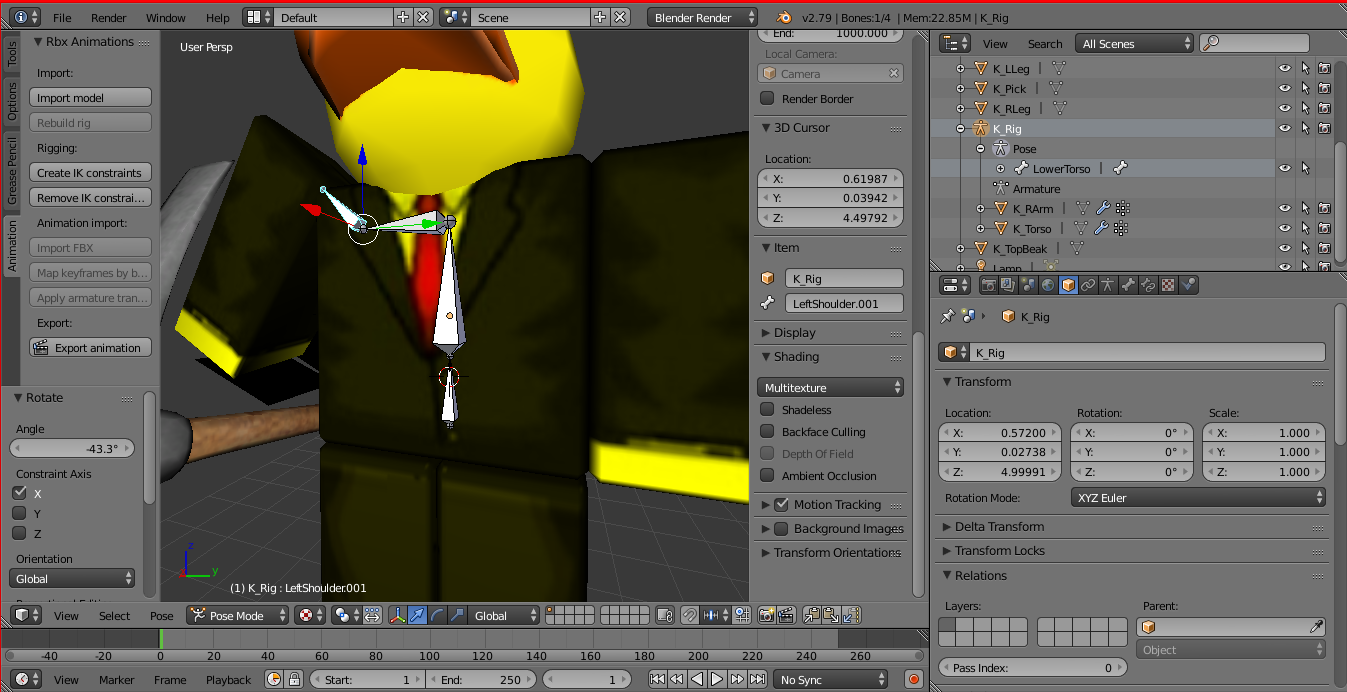Open the Render properties tab

coord(989,285)
